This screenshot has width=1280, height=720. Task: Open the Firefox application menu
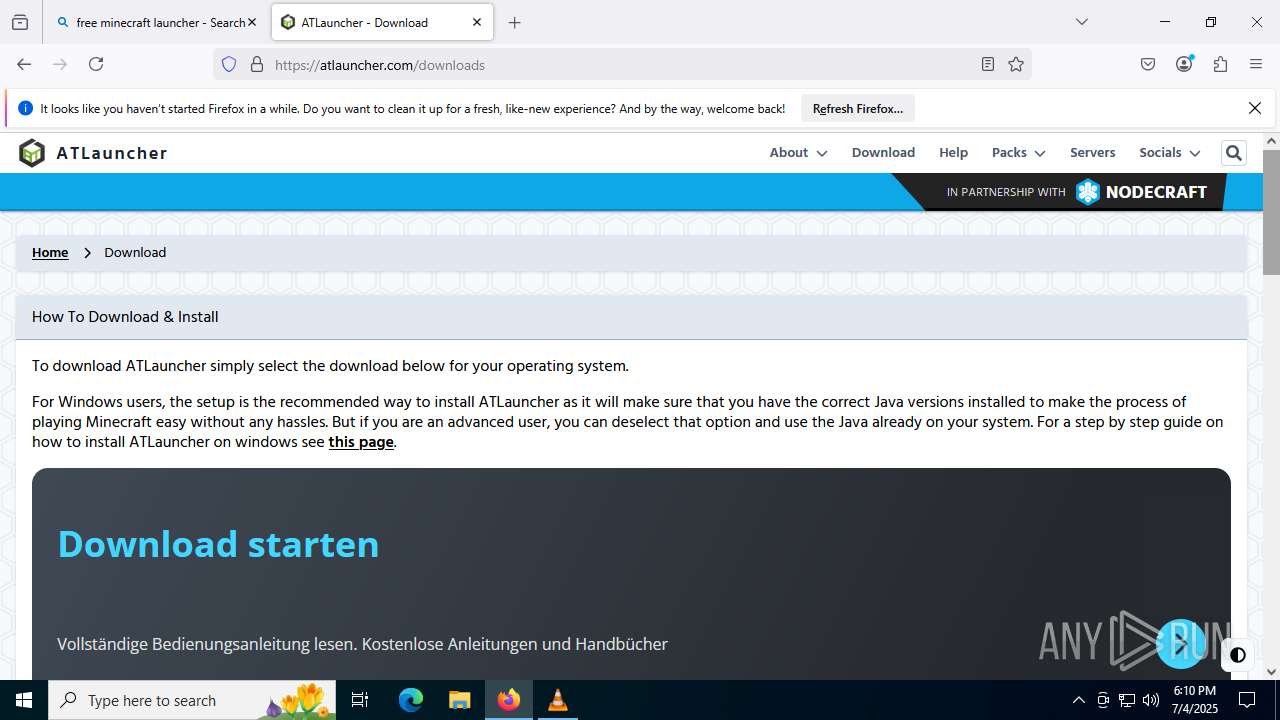[1256, 64]
